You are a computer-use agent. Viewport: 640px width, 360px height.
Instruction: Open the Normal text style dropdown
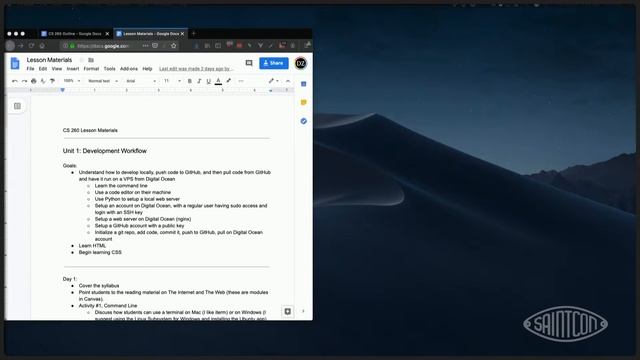click(103, 81)
